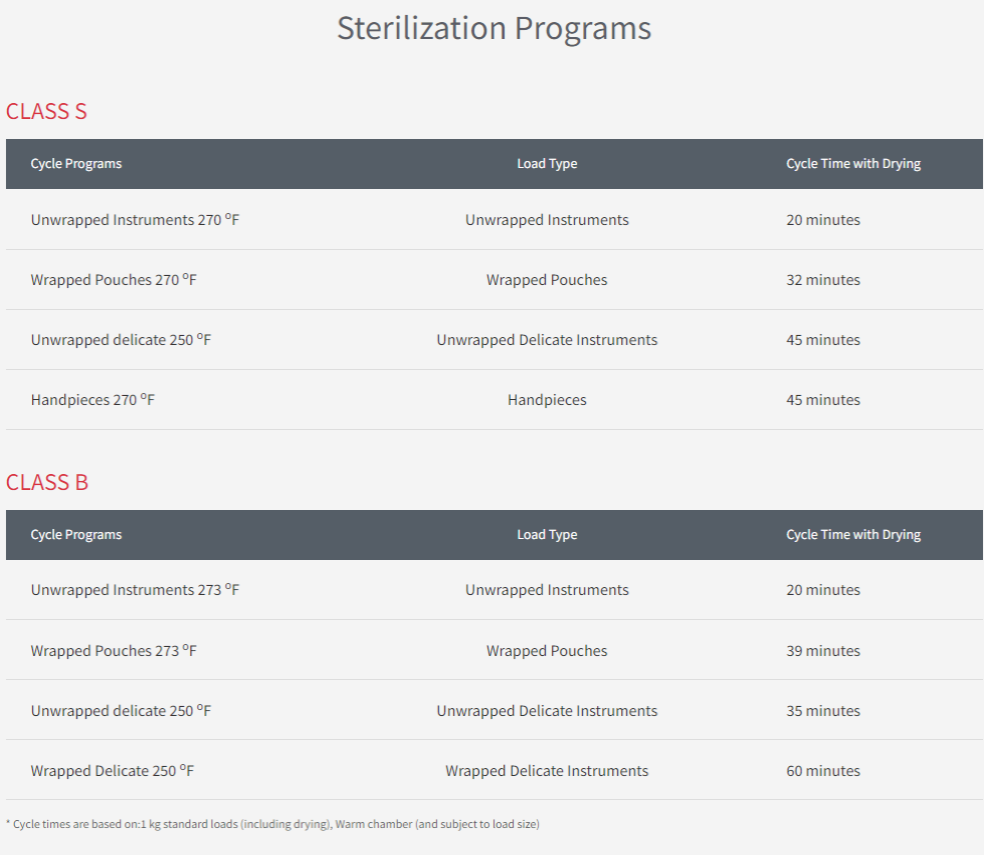984x855 pixels.
Task: Click the Handpieces load type cell
Action: pos(547,400)
